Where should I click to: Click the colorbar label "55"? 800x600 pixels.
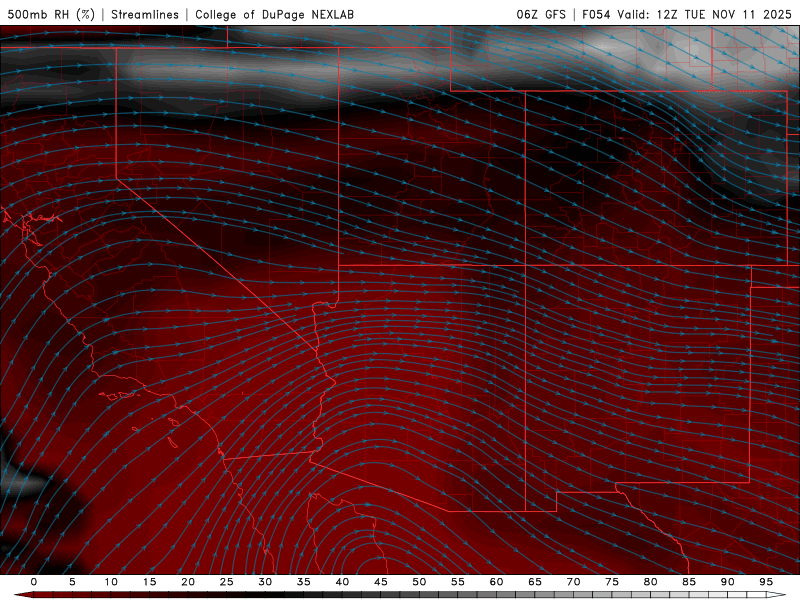[458, 582]
